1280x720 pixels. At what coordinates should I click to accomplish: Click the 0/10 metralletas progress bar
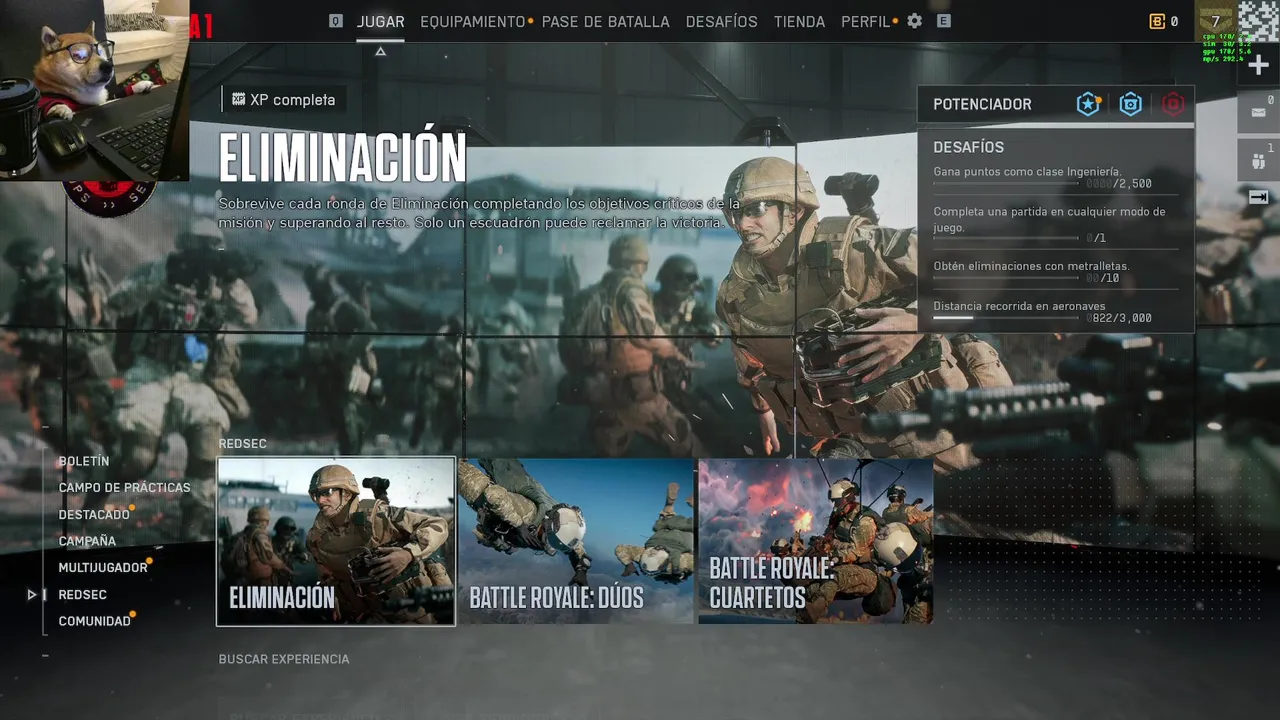(x=1008, y=279)
